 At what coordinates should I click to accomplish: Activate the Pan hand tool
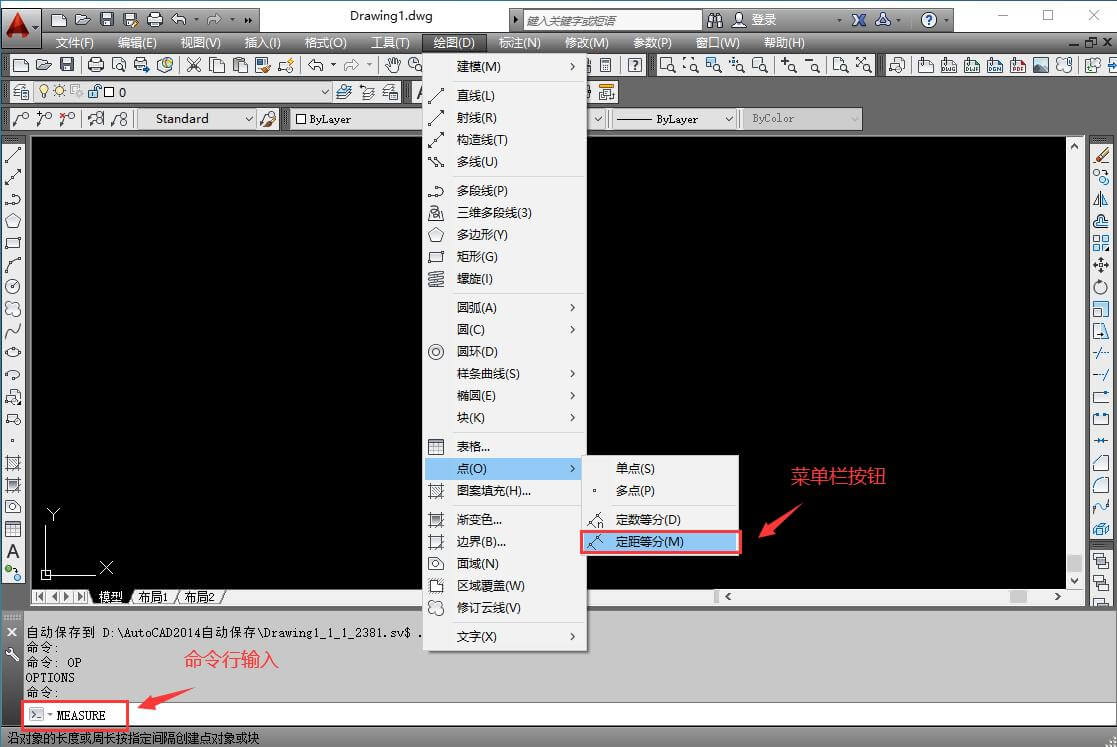(393, 66)
